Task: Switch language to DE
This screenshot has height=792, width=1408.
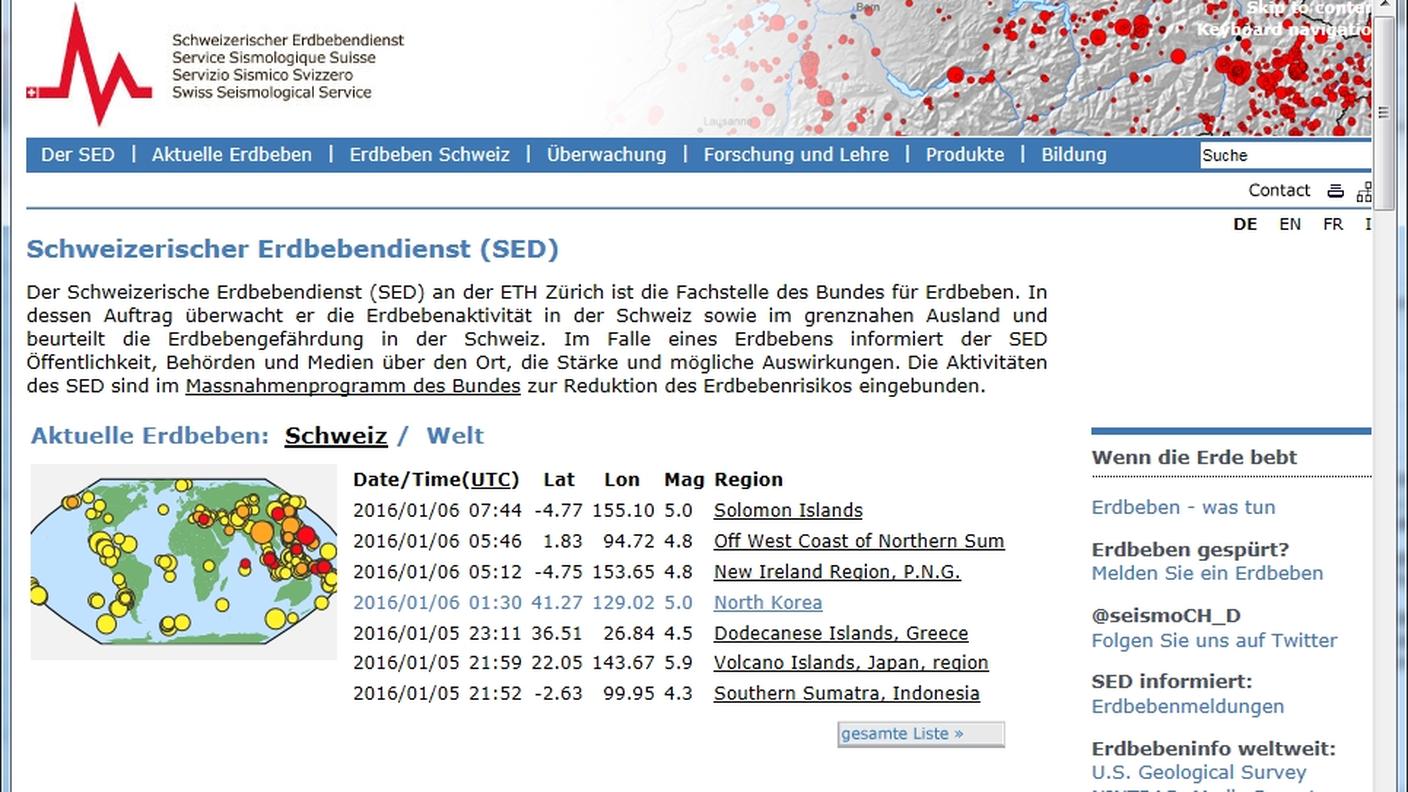Action: tap(1245, 224)
